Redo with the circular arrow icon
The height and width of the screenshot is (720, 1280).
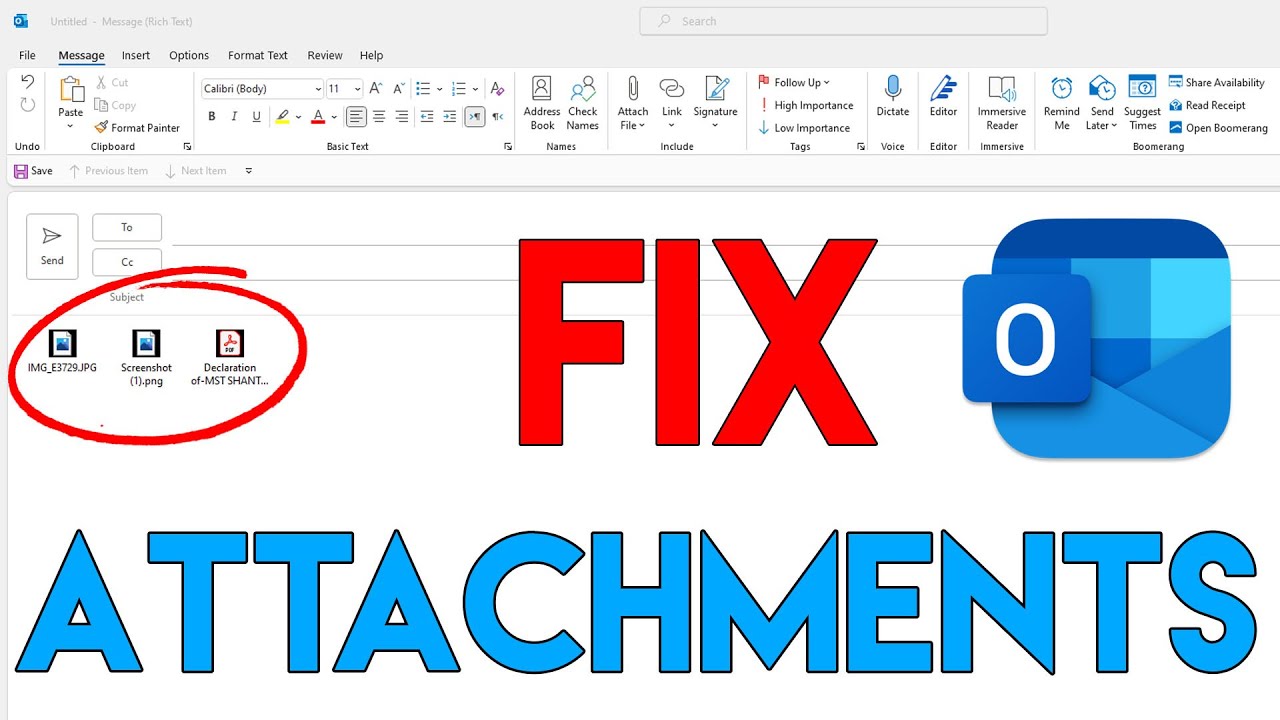click(x=27, y=105)
